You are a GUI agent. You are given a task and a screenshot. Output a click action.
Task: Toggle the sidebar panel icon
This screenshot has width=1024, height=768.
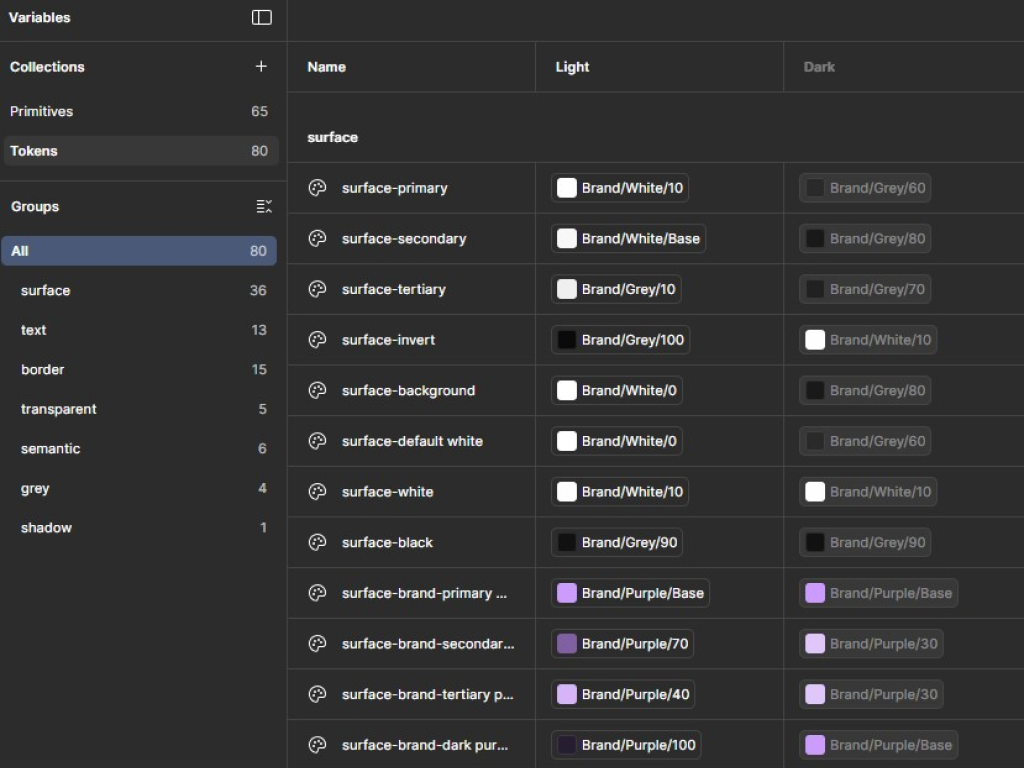(262, 17)
